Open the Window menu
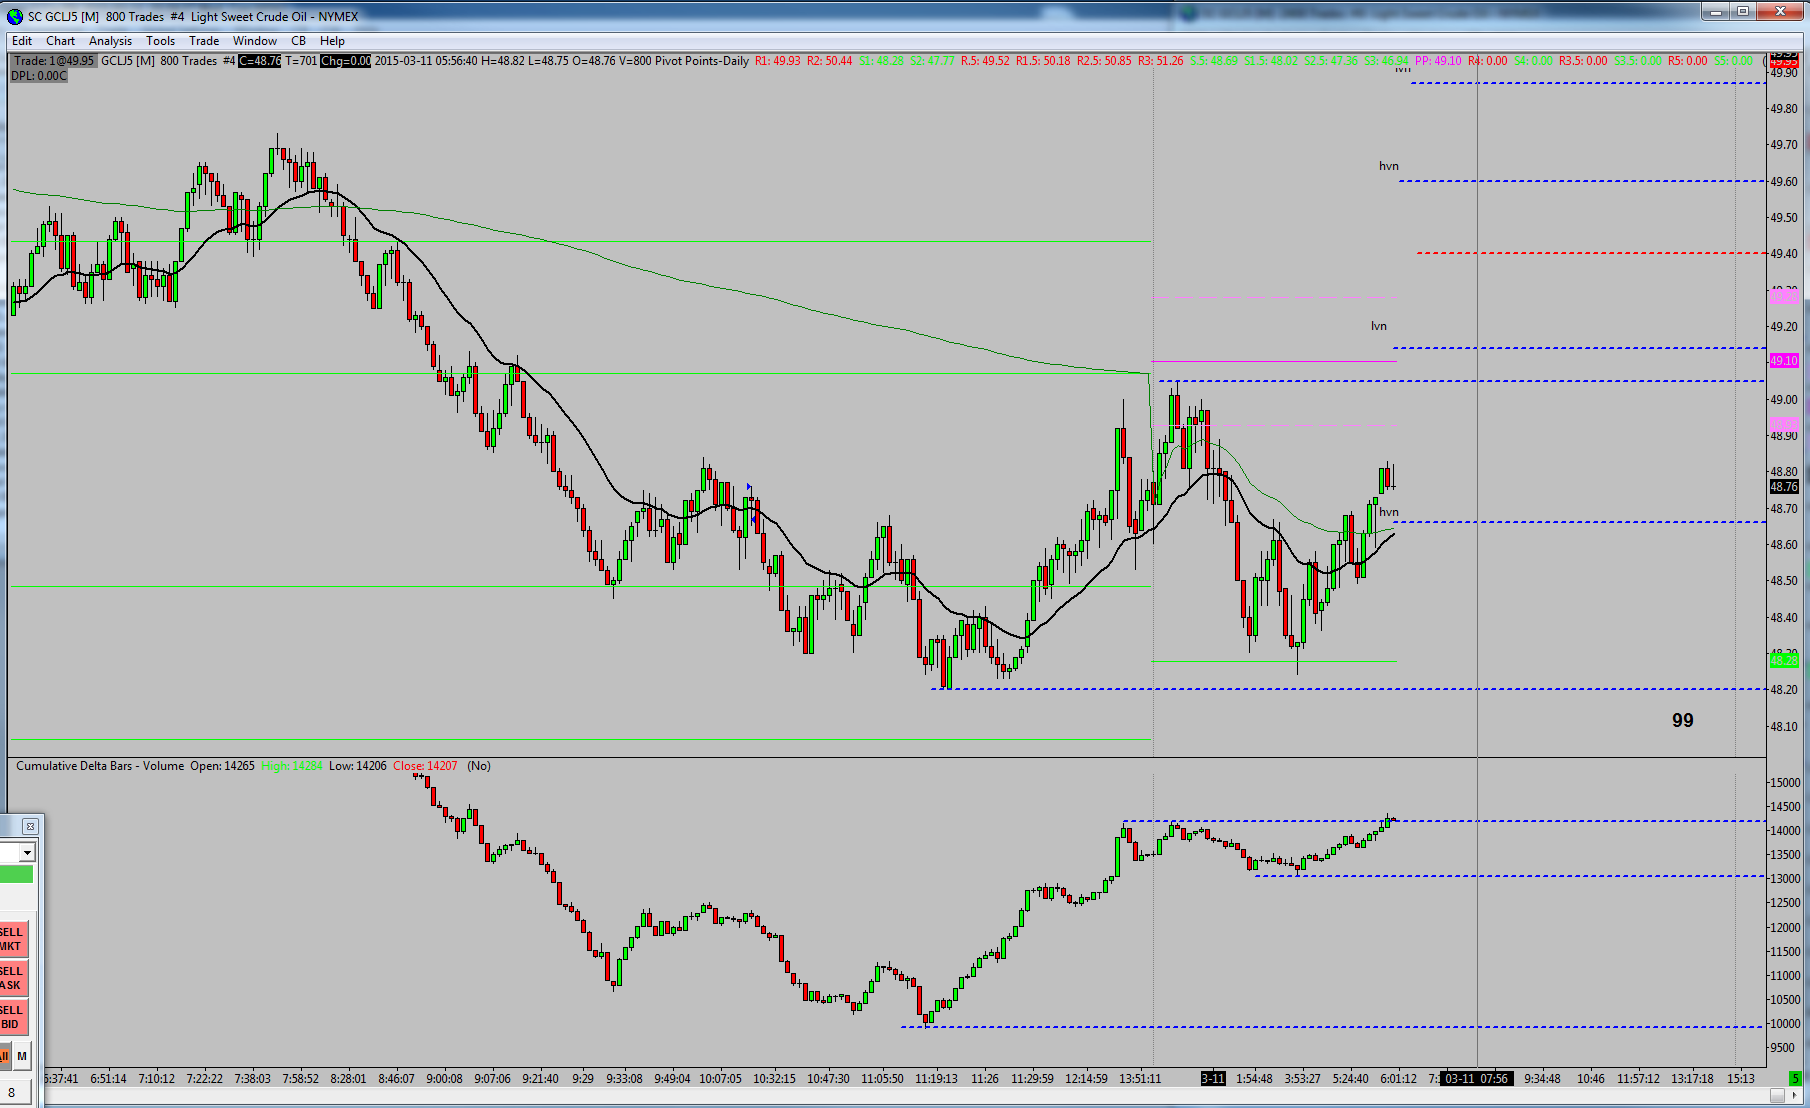The width and height of the screenshot is (1810, 1108). (x=255, y=41)
